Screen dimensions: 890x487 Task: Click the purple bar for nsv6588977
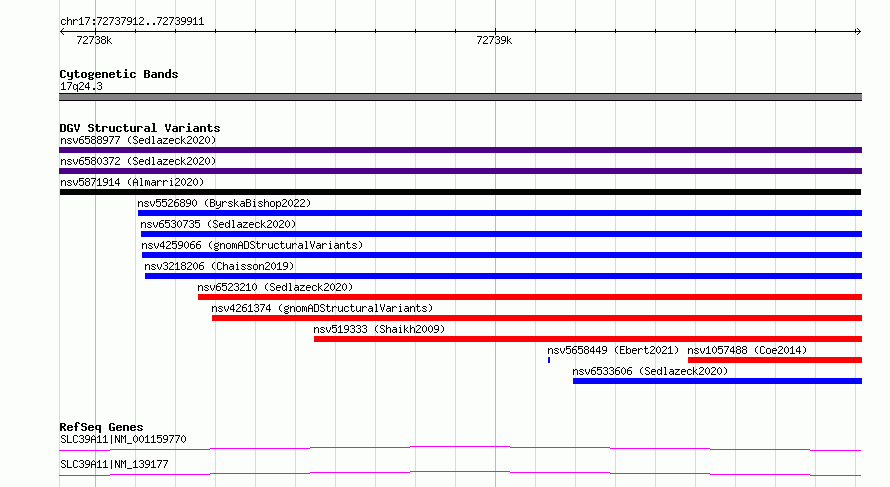[460, 150]
